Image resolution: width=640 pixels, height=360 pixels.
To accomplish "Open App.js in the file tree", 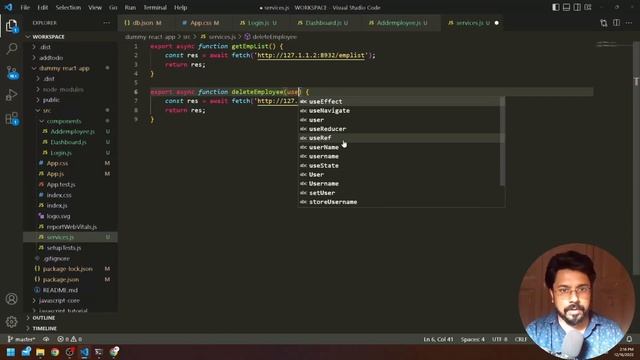I will pos(55,174).
